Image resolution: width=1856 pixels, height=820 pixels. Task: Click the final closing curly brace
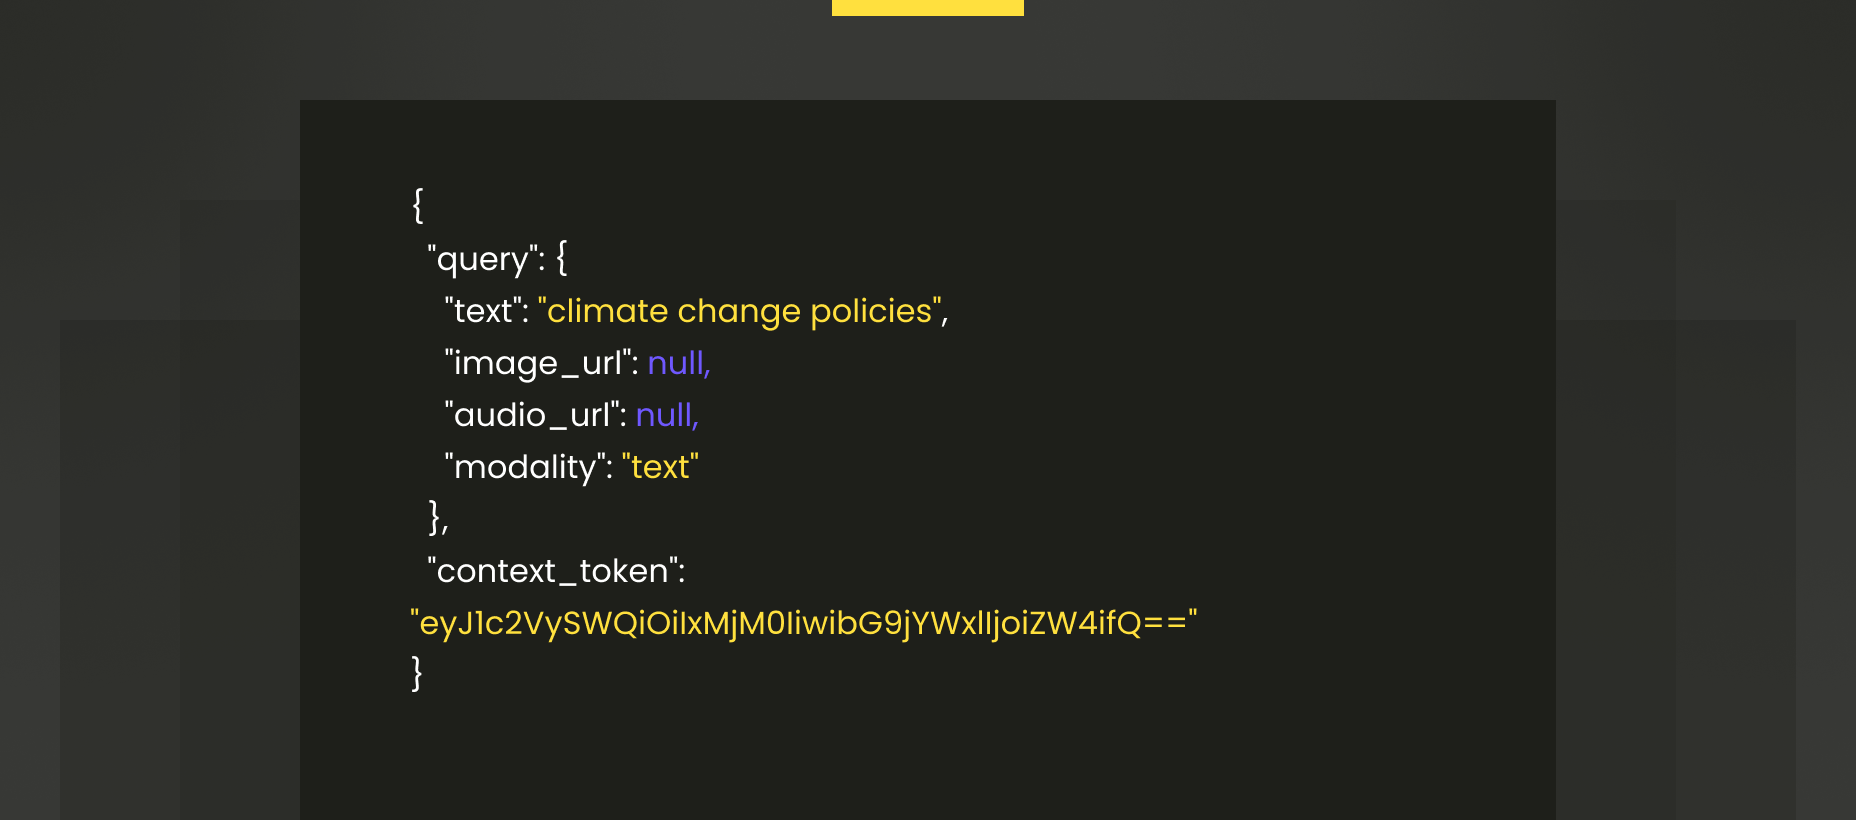click(x=417, y=673)
